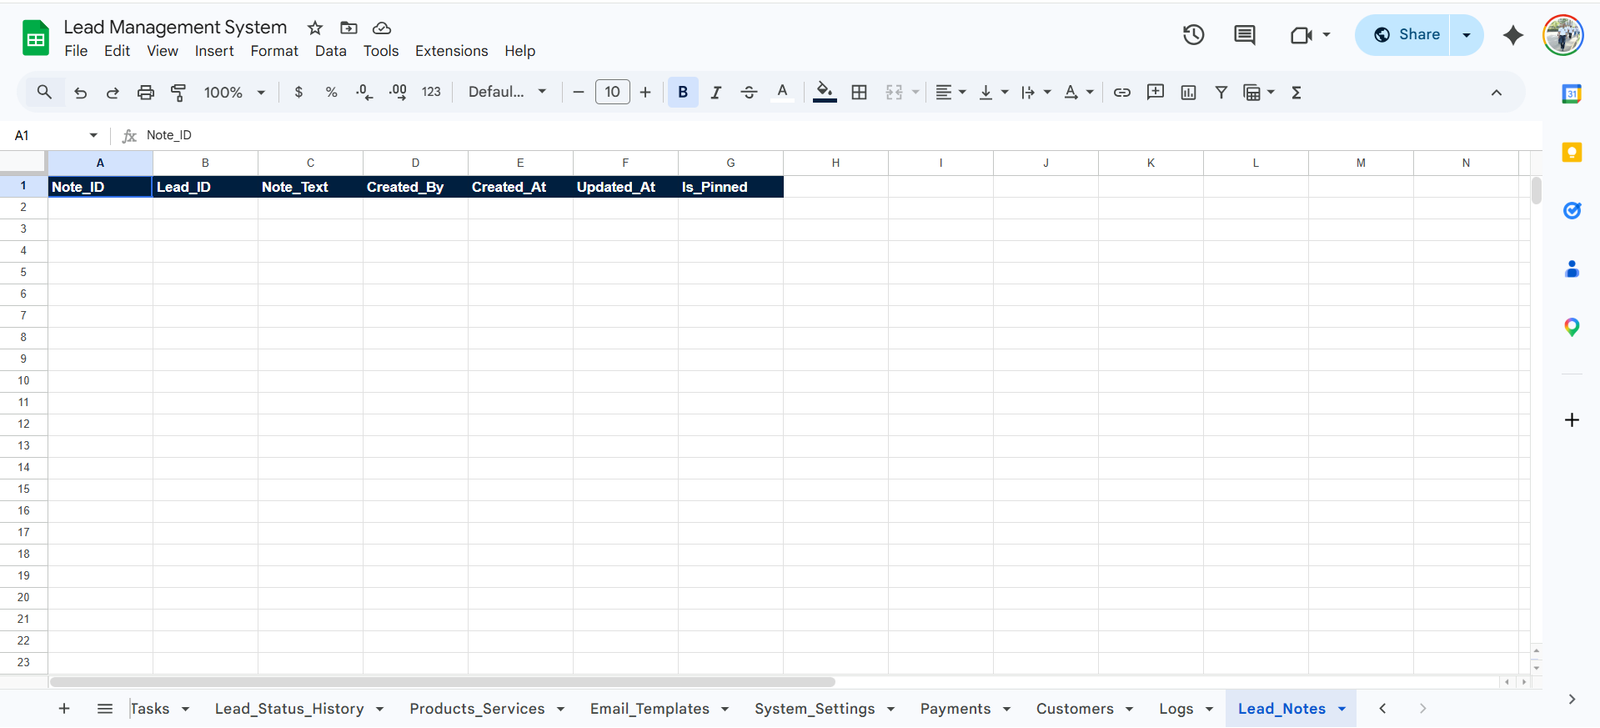Open the zoom level dropdown

point(234,92)
